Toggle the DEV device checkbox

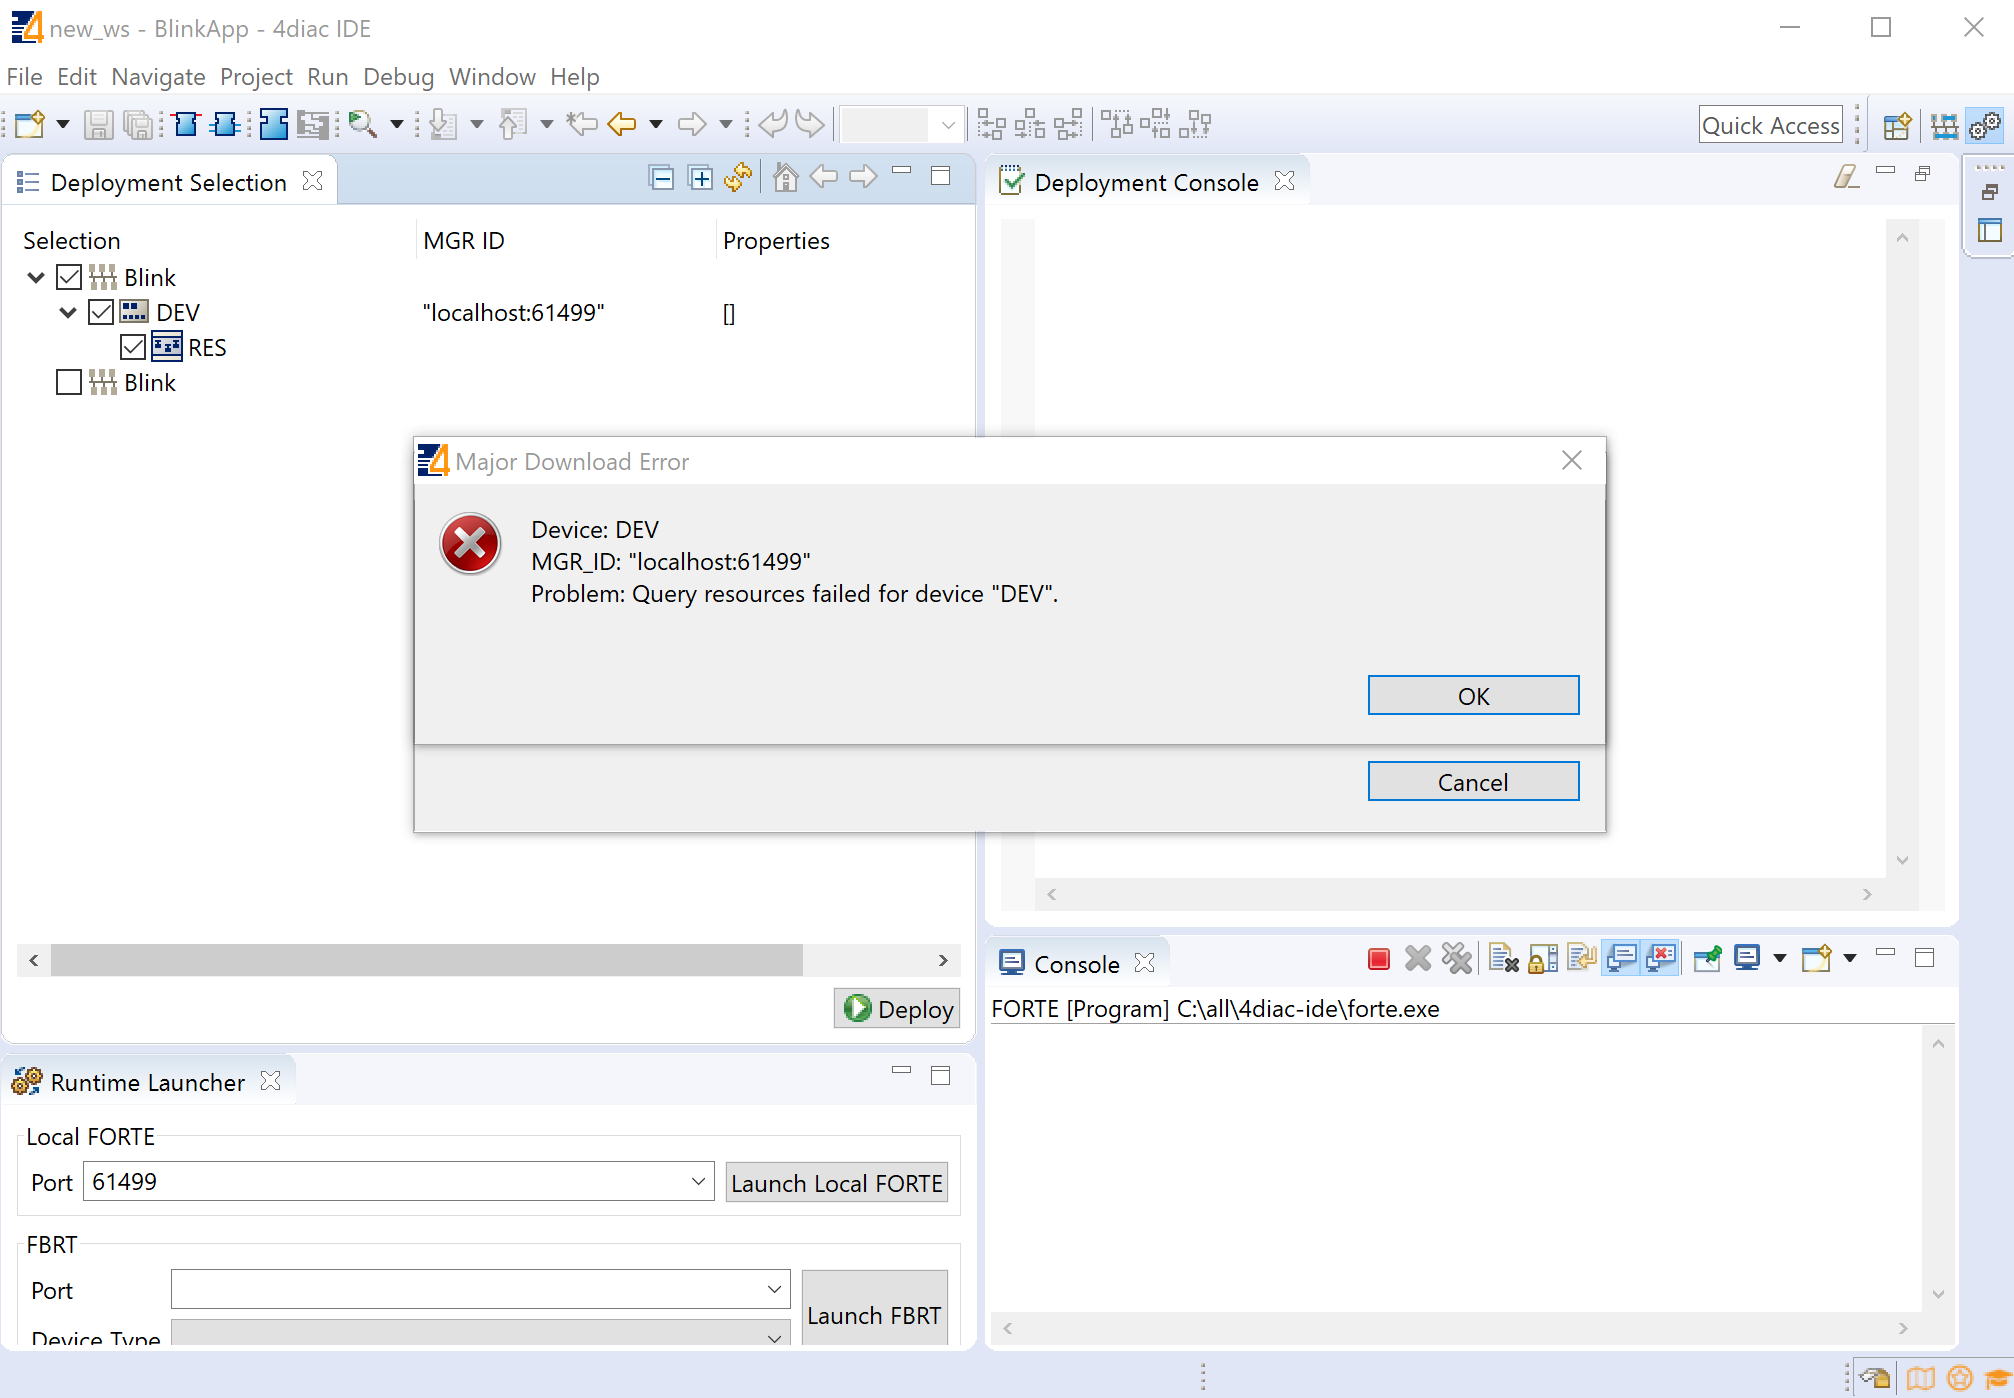101,312
